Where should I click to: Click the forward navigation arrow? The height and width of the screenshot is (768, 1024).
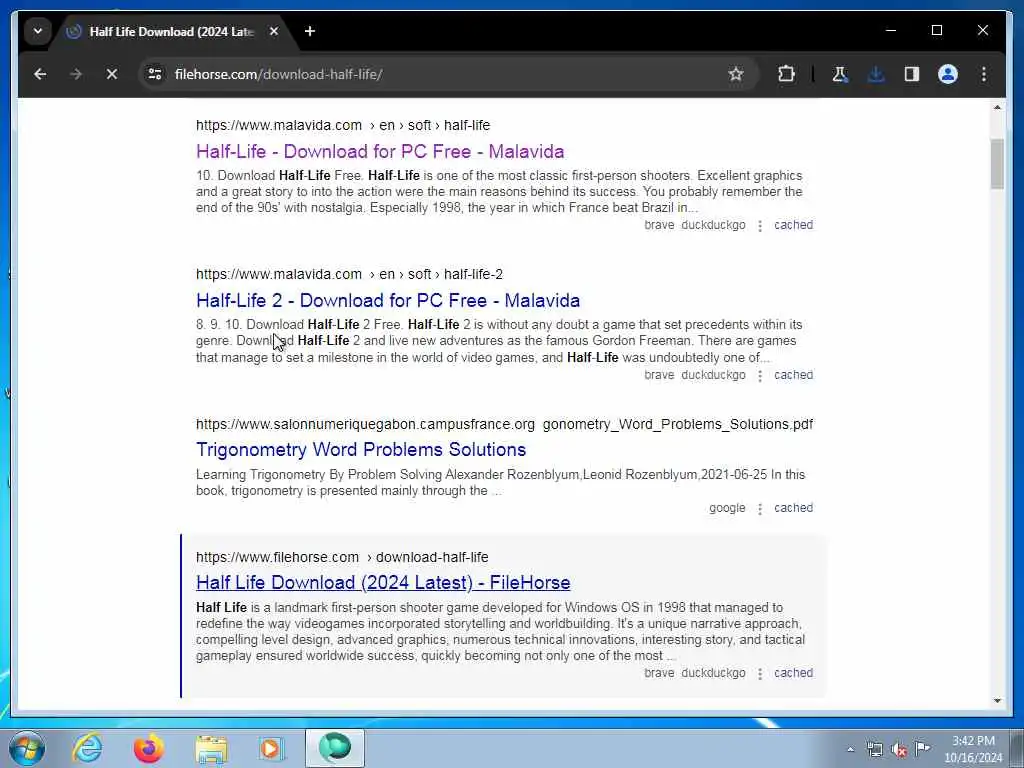coord(76,74)
